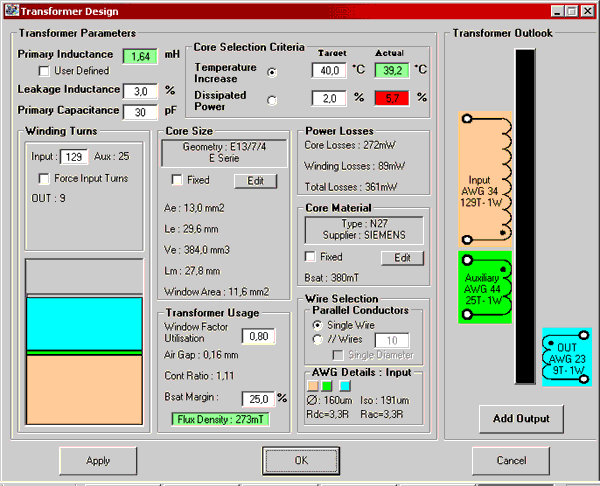Click 'OUT : 9' text
Image resolution: width=600 pixels, height=486 pixels.
48,198
